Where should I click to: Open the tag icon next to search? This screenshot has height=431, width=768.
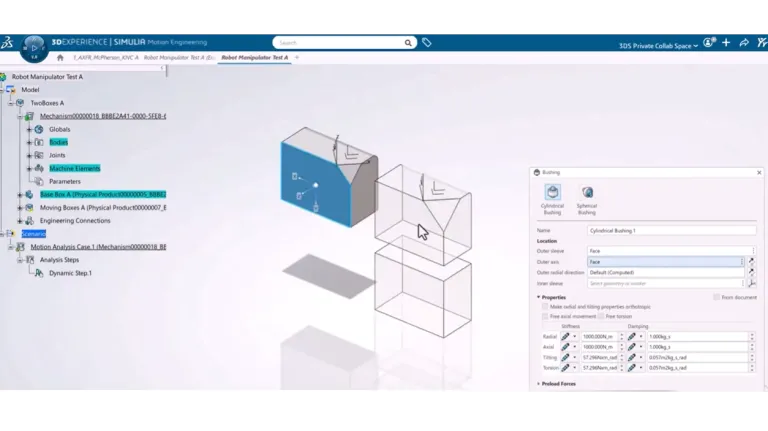point(427,43)
